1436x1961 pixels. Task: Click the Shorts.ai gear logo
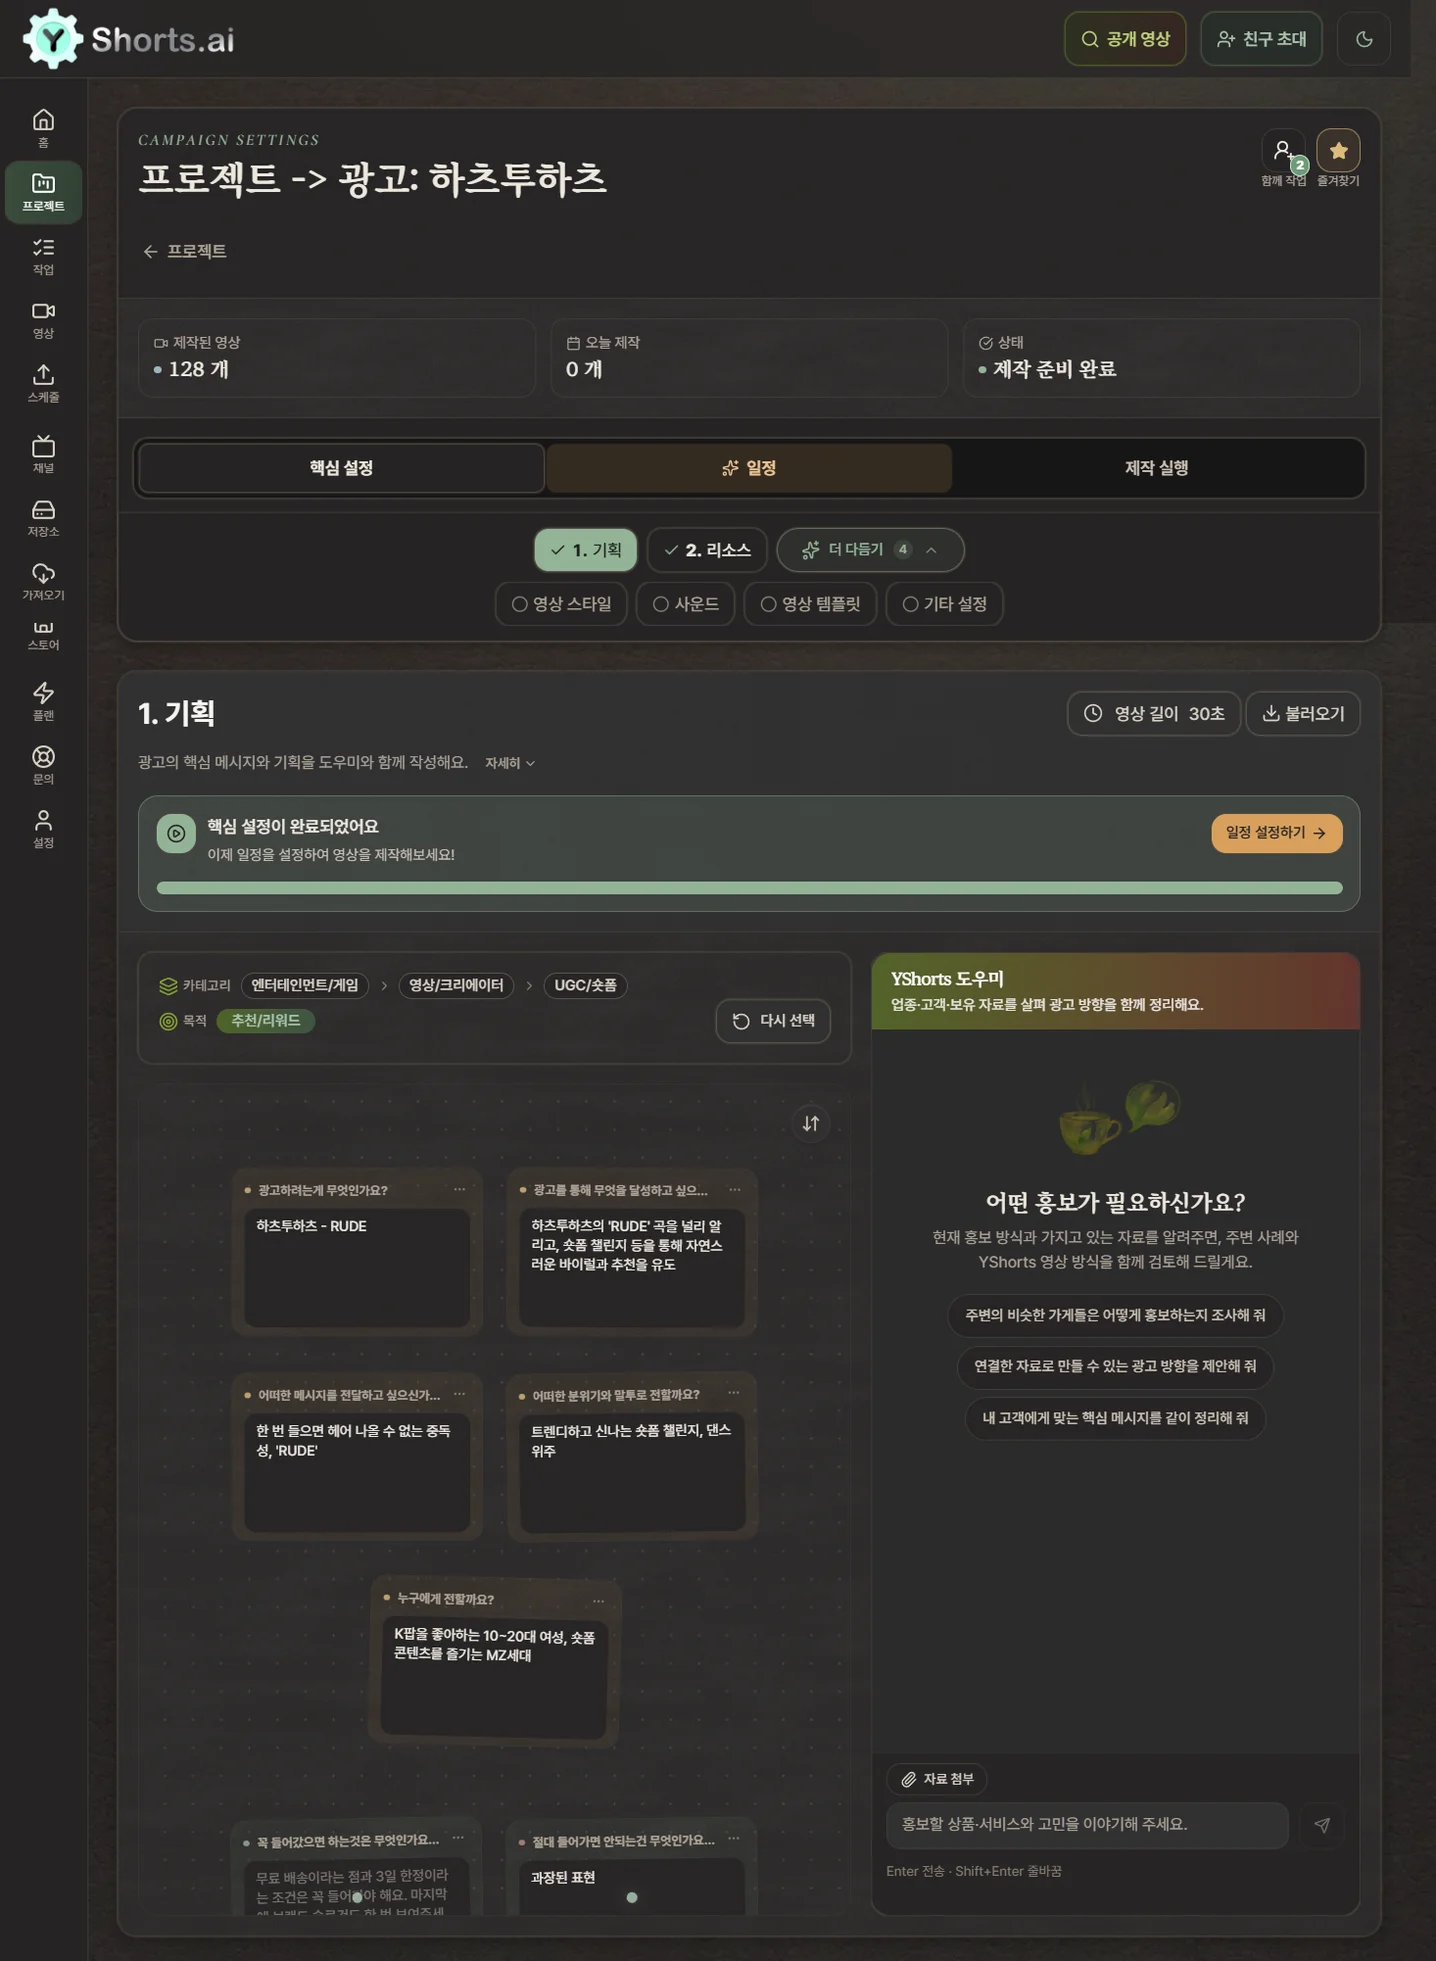52,39
